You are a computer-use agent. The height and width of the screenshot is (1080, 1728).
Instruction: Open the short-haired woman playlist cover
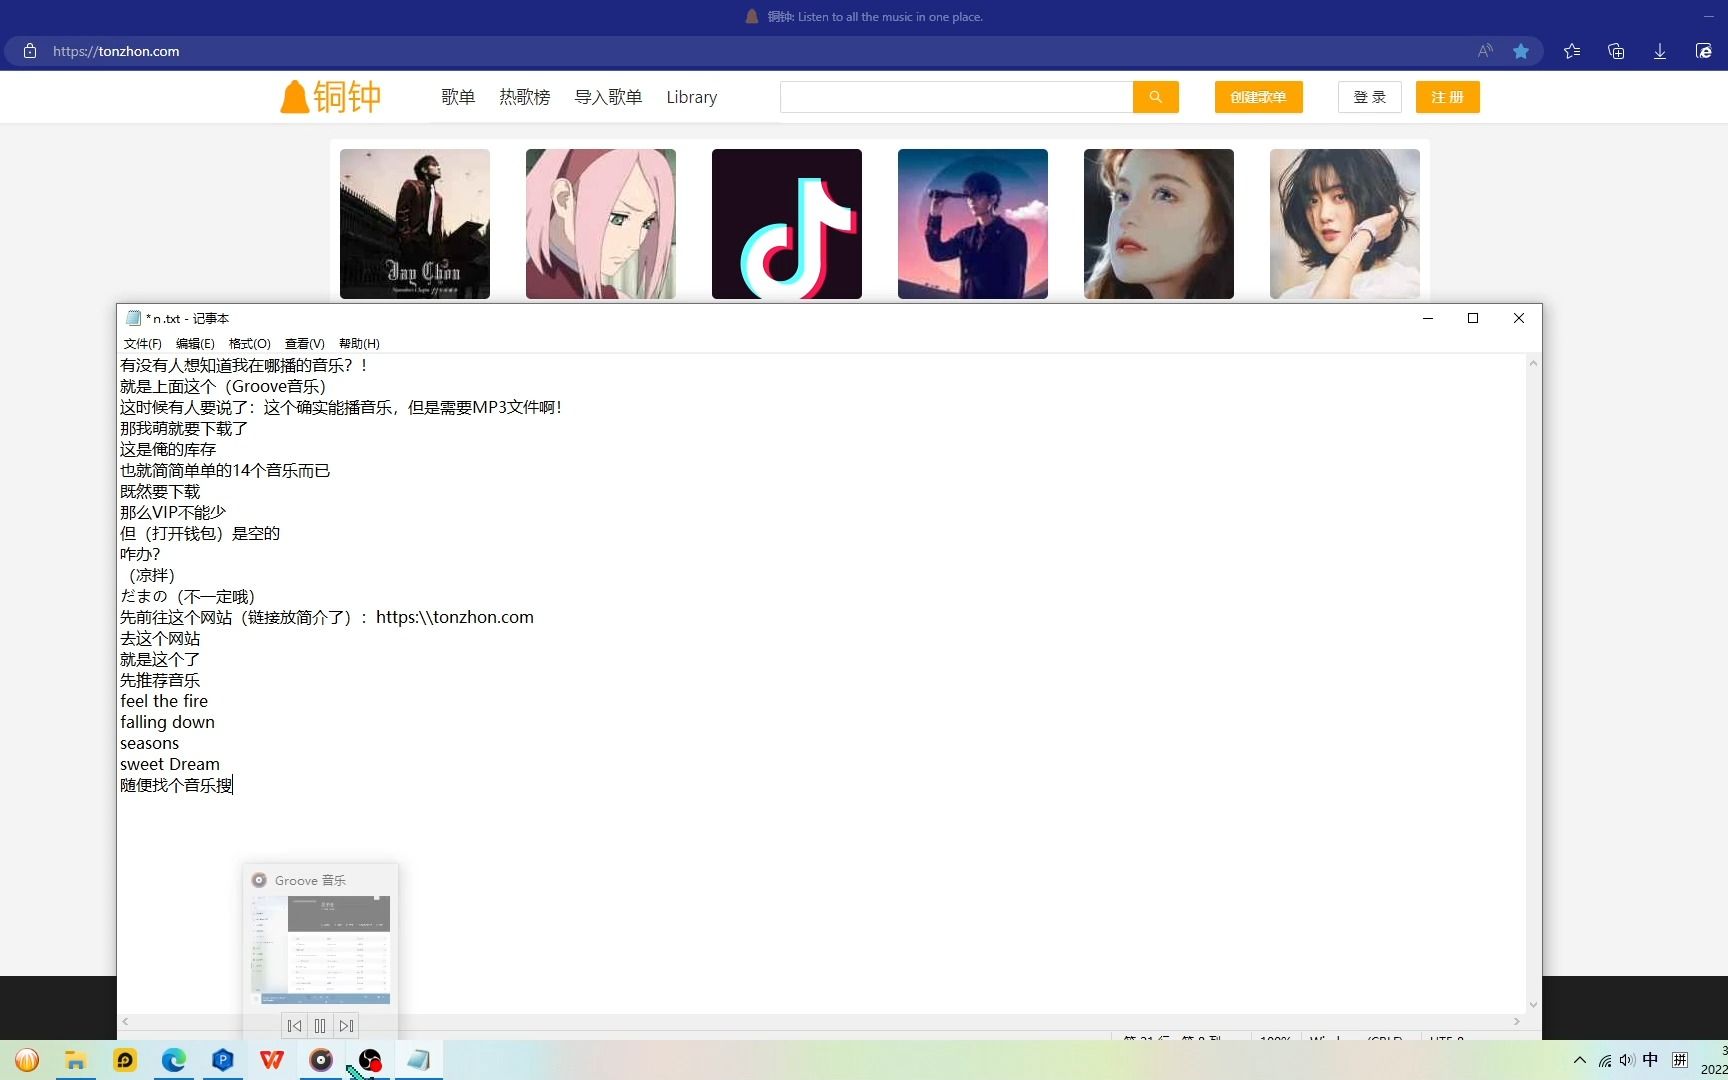[x=1345, y=224]
